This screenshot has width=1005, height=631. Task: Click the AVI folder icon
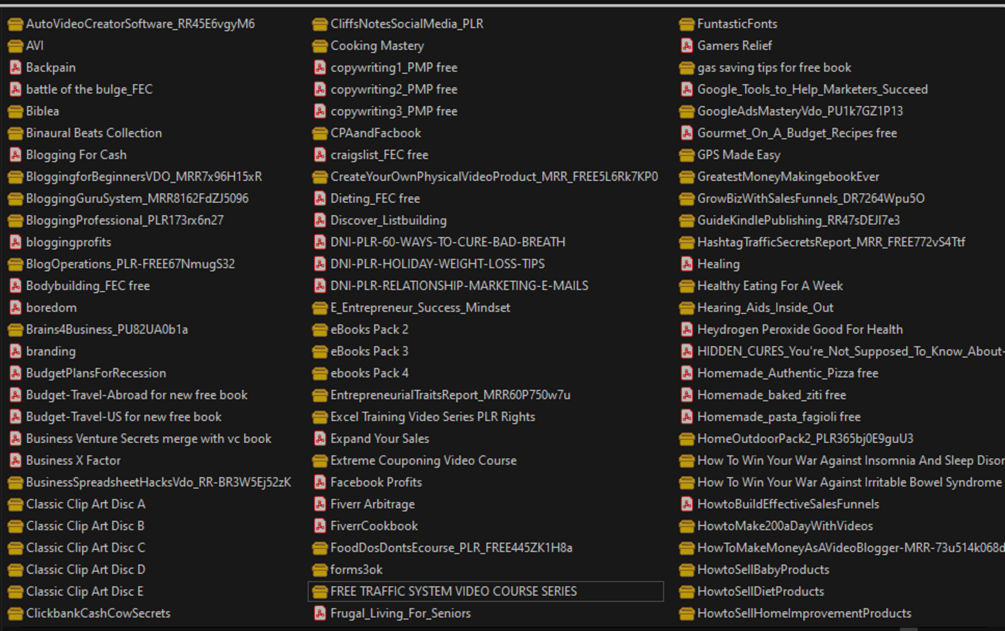pos(15,46)
